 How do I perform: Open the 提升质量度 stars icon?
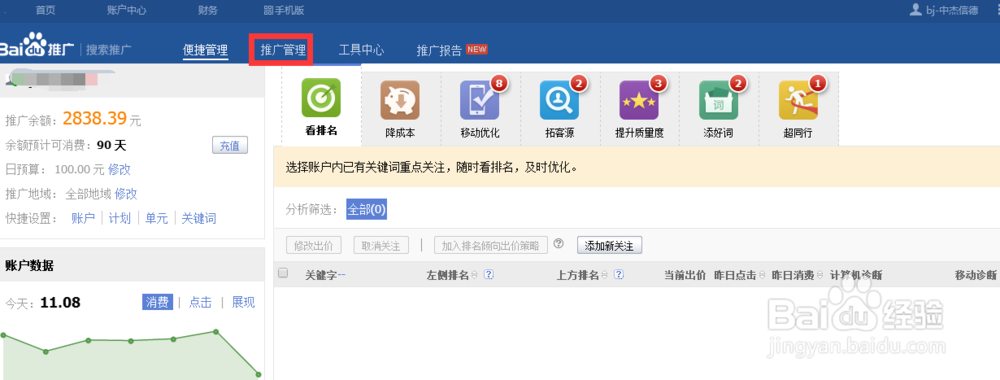point(639,100)
